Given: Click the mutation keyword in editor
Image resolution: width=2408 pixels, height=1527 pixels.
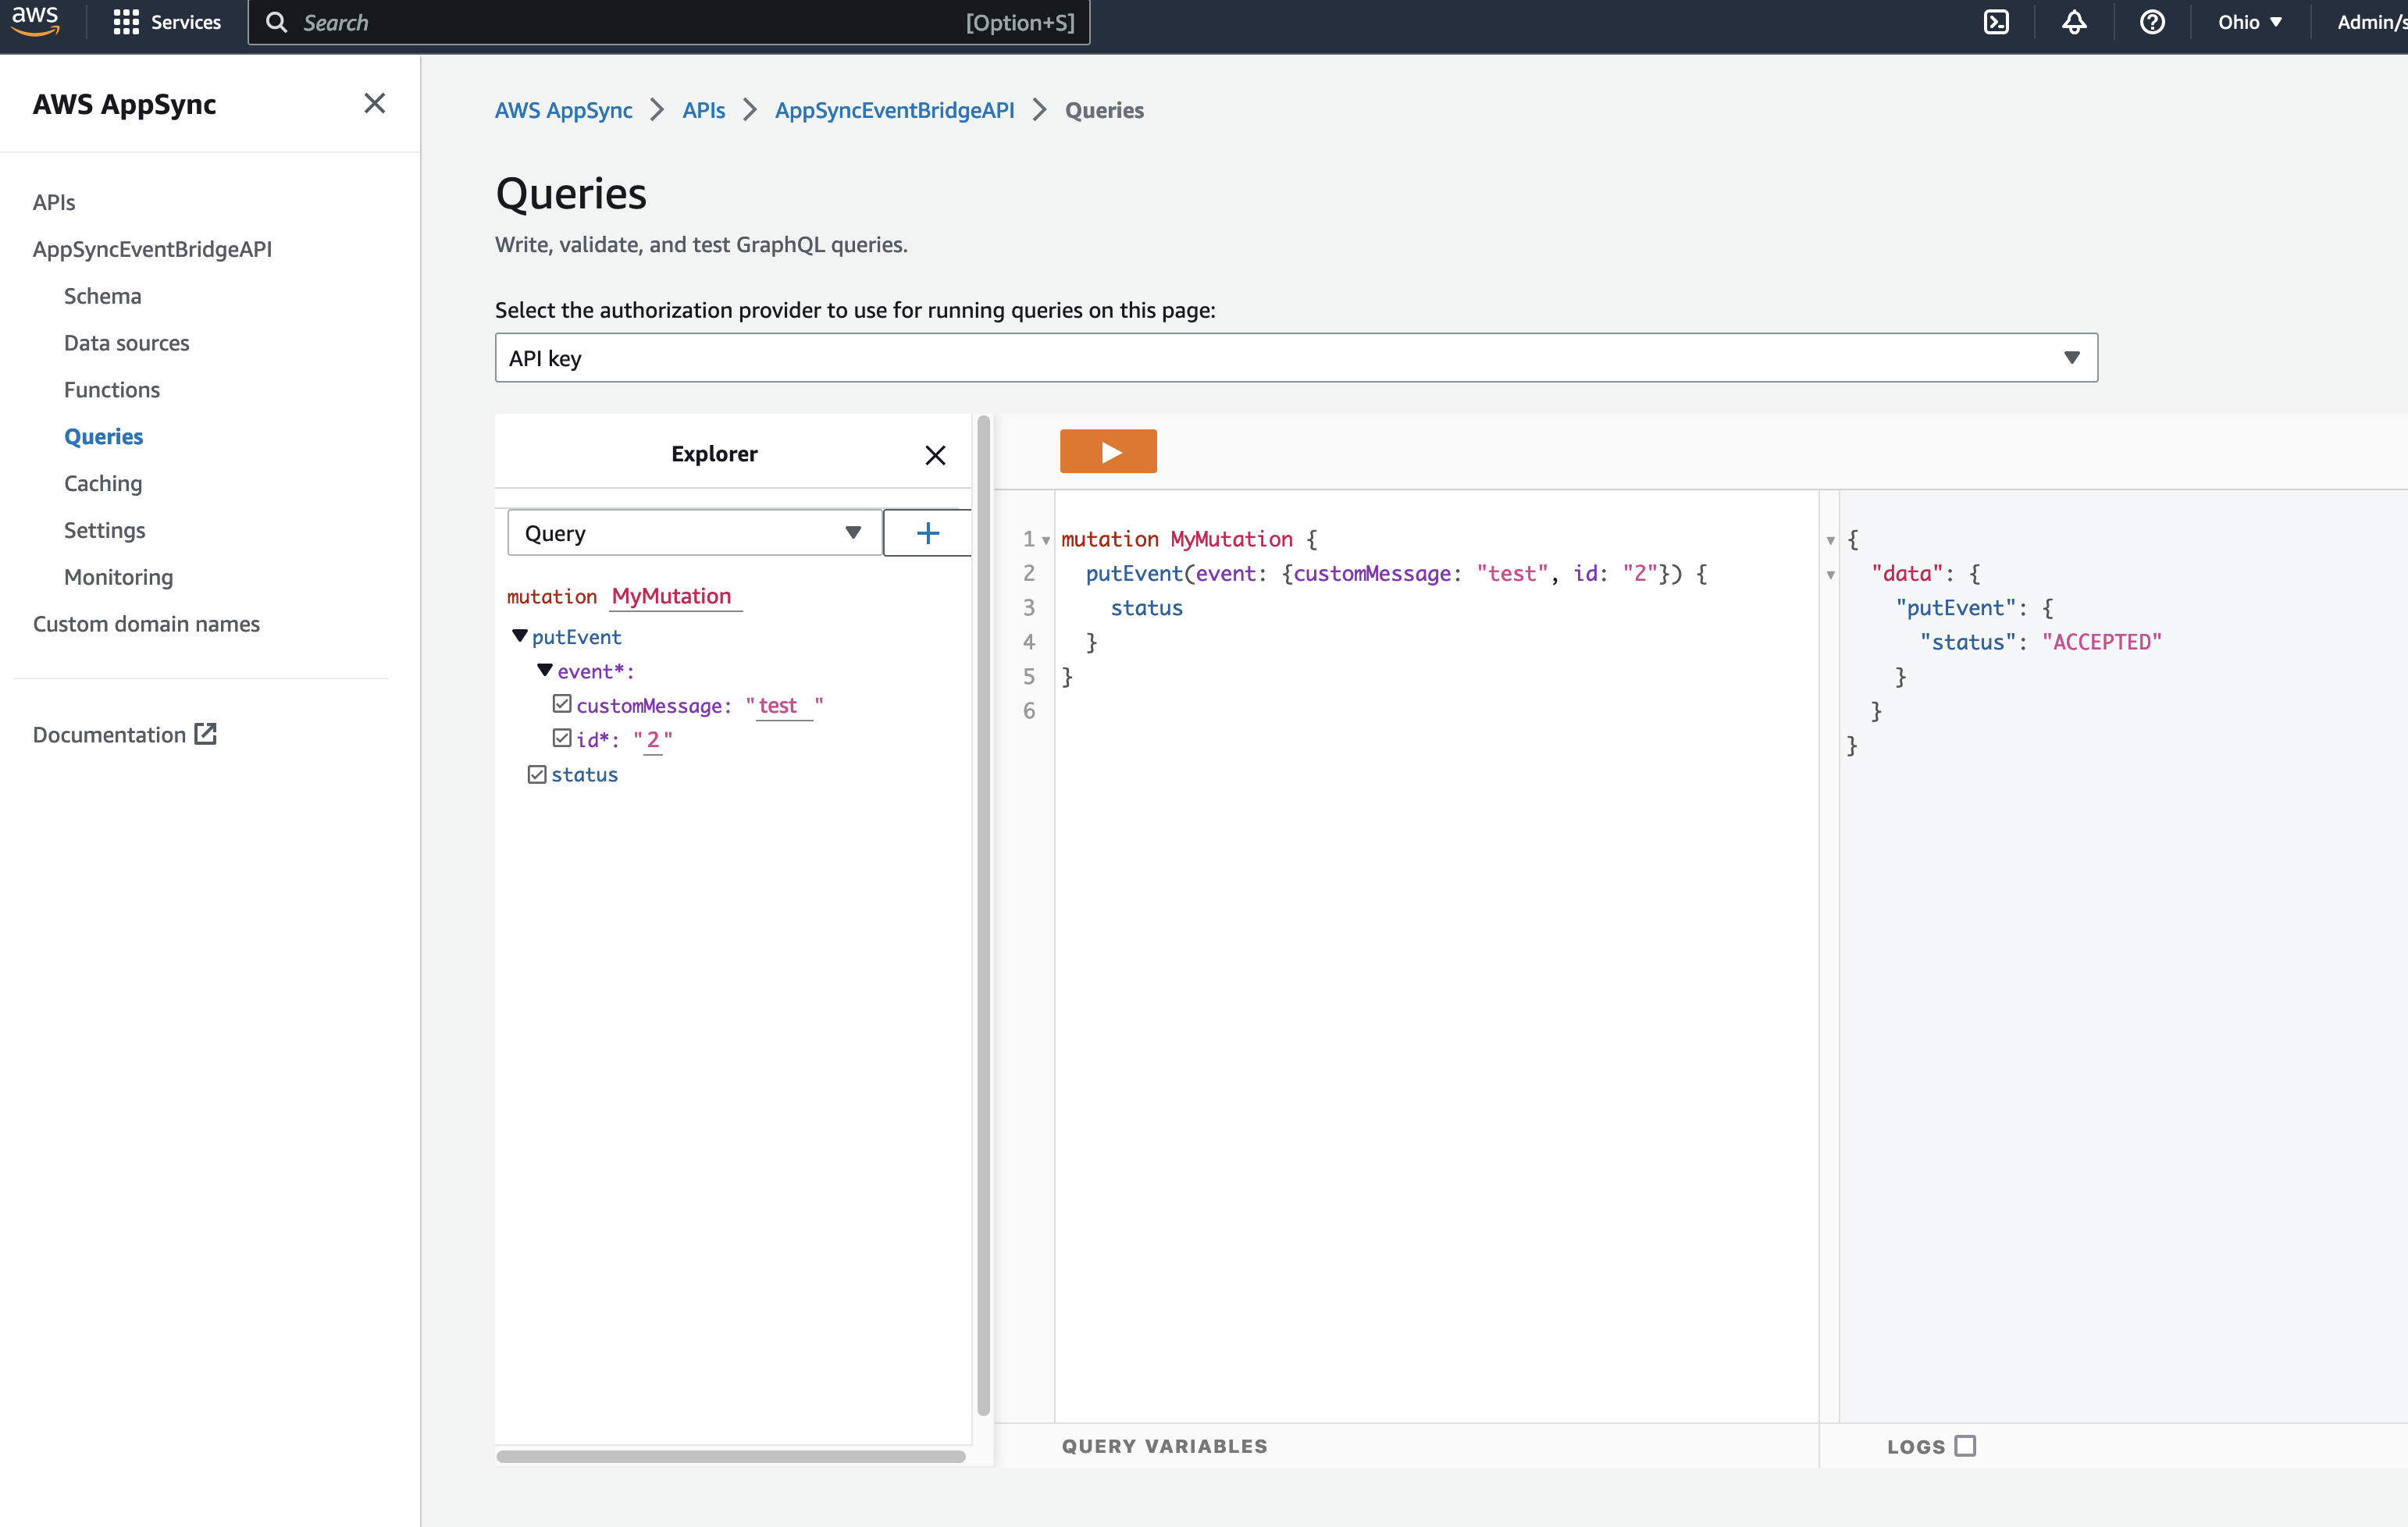Looking at the screenshot, I should click(1110, 539).
